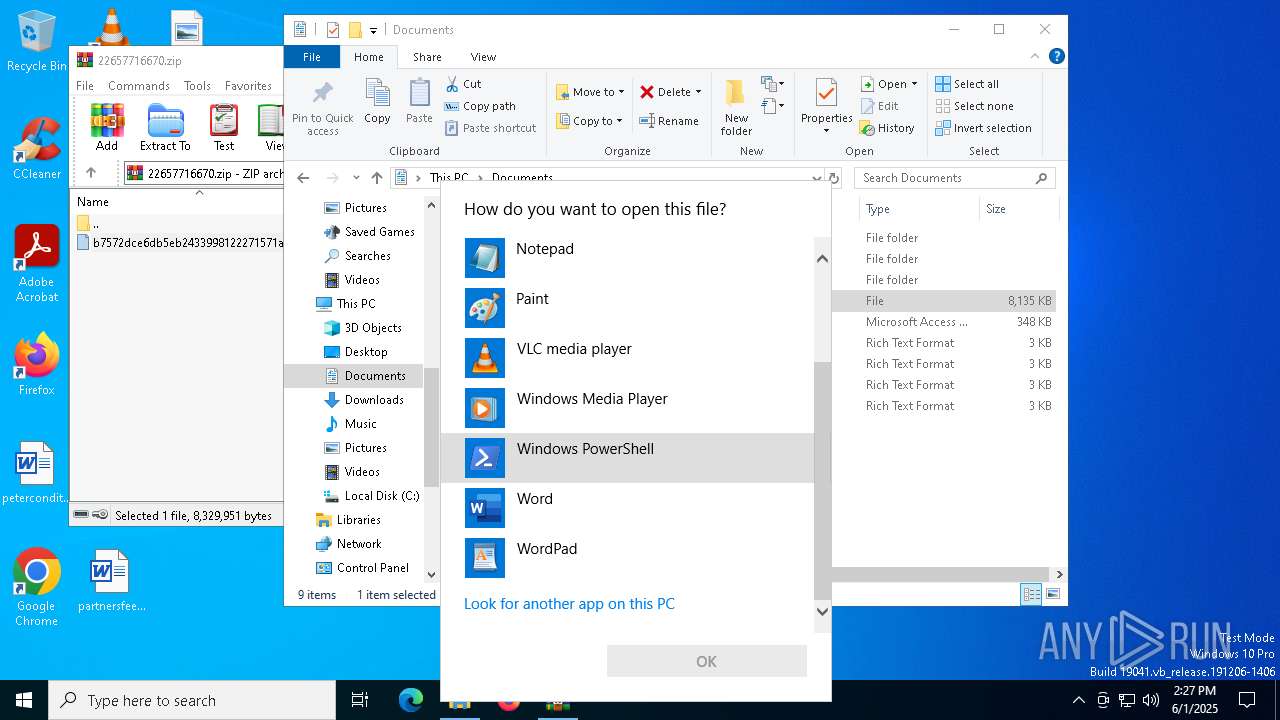The width and height of the screenshot is (1280, 720).
Task: Open the Properties dropdown arrow
Action: tap(826, 131)
